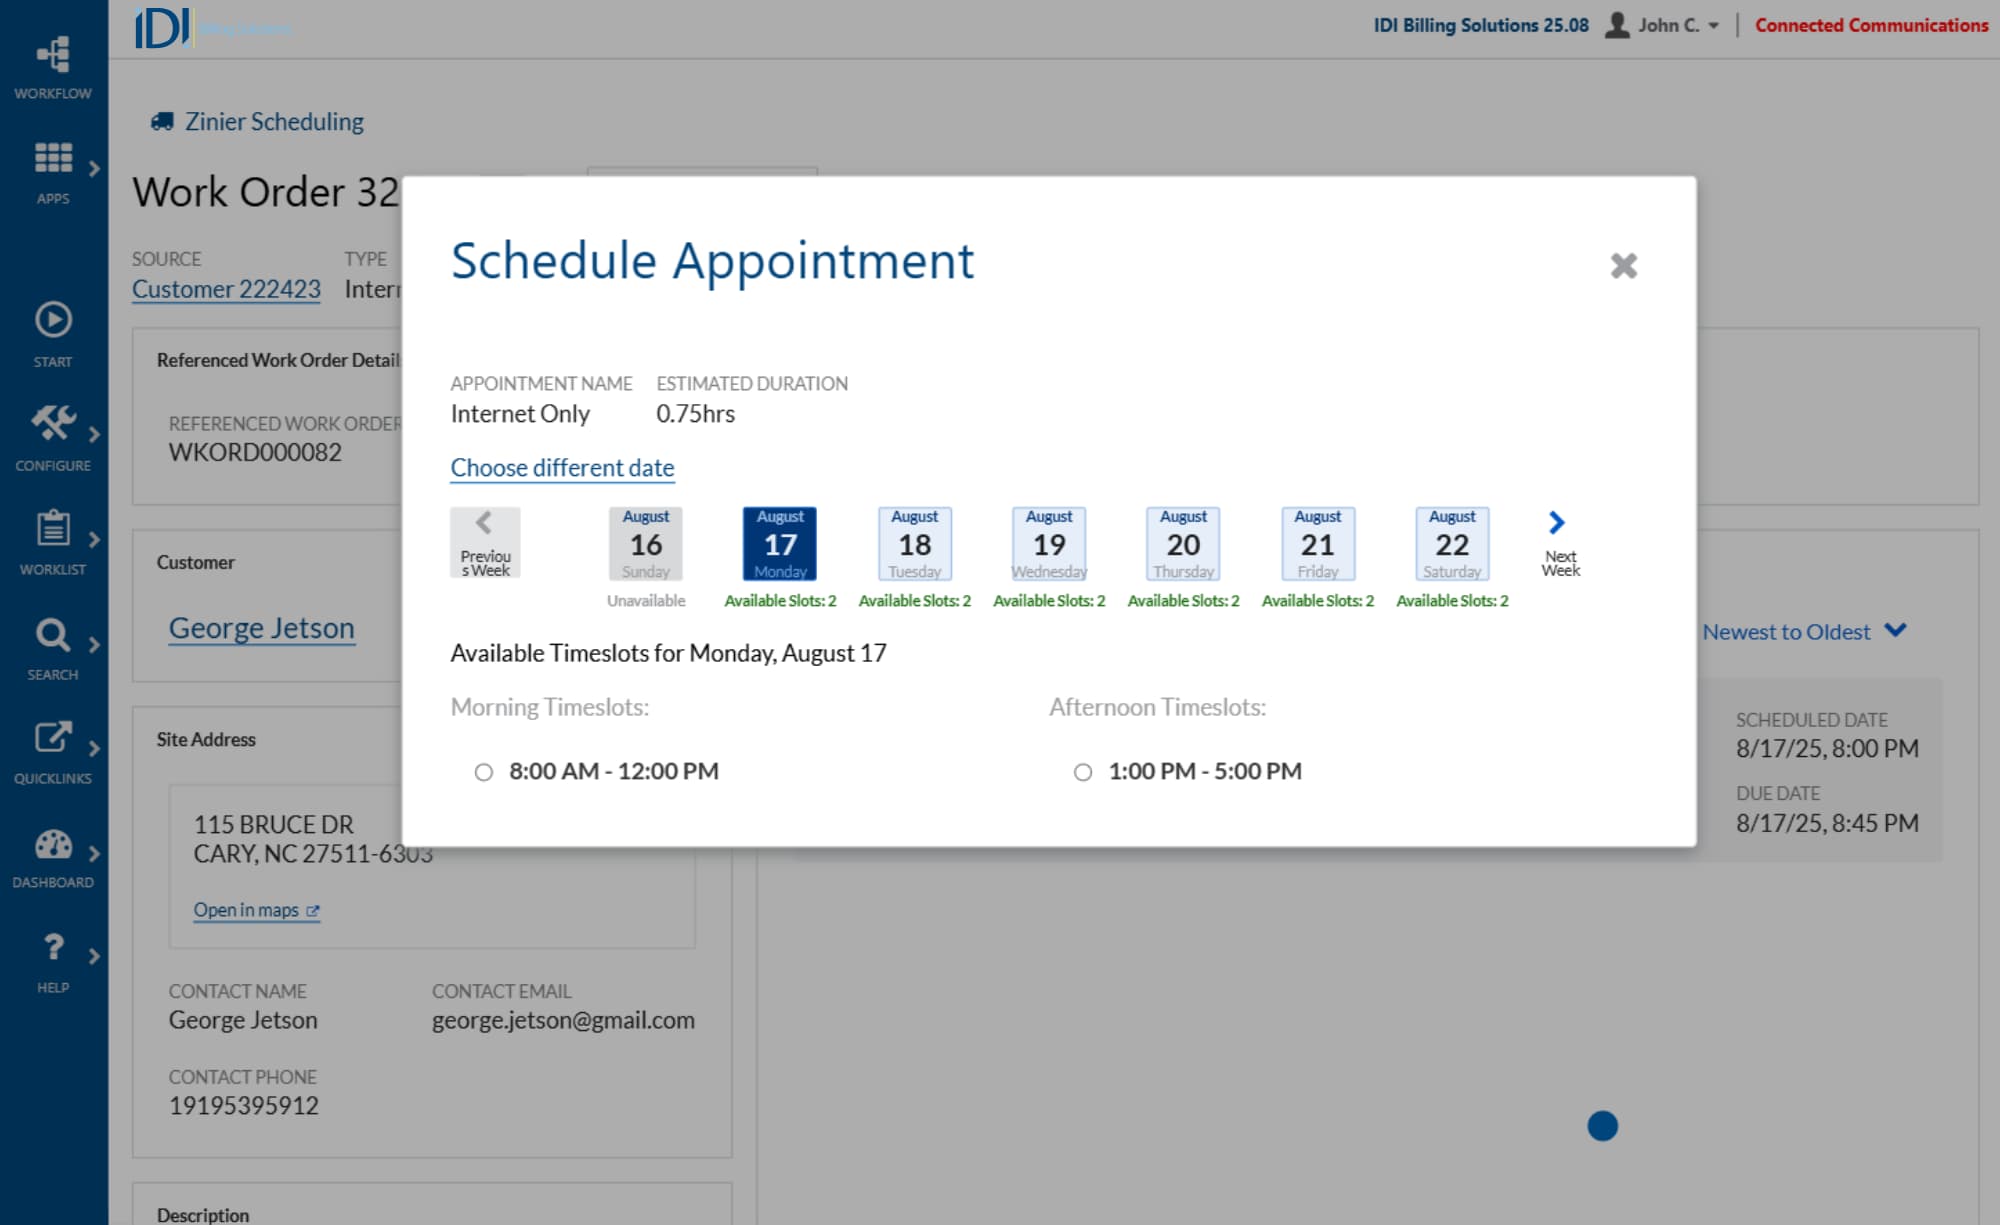Viewport: 2000px width, 1225px height.
Task: Open the Dashboard gauge icon
Action: click(53, 845)
